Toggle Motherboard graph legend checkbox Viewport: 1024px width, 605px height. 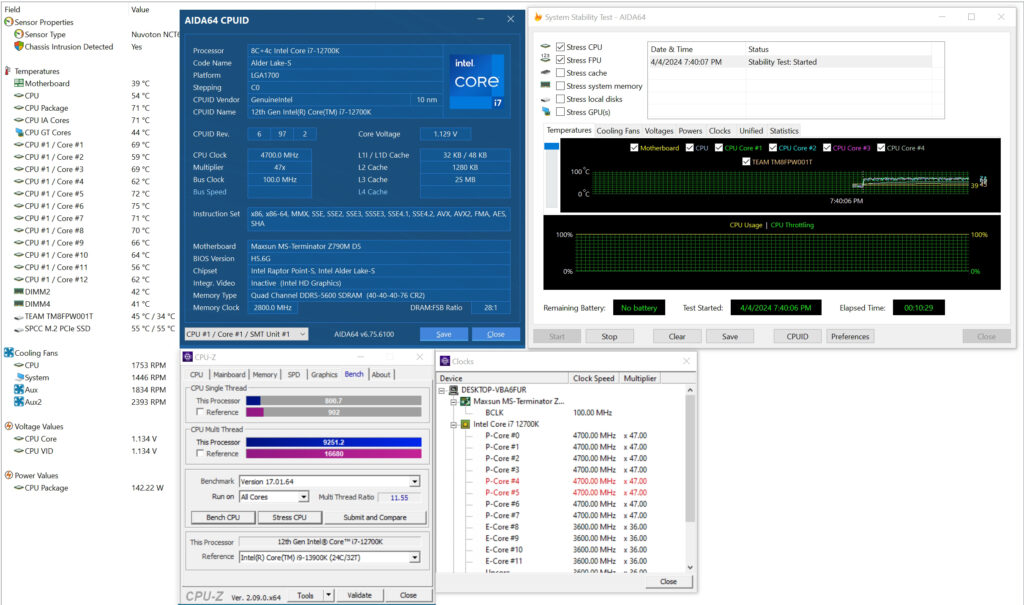click(x=634, y=148)
